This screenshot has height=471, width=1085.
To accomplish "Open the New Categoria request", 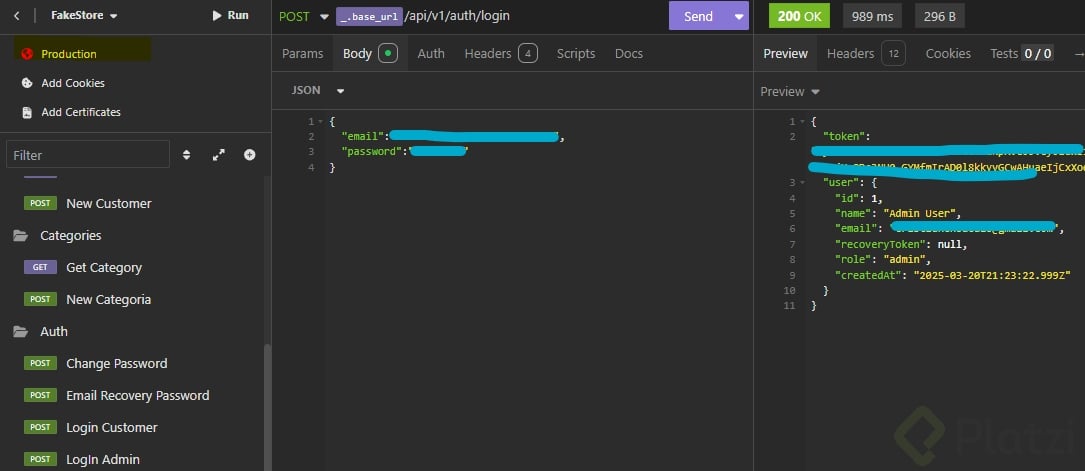I will [x=109, y=299].
